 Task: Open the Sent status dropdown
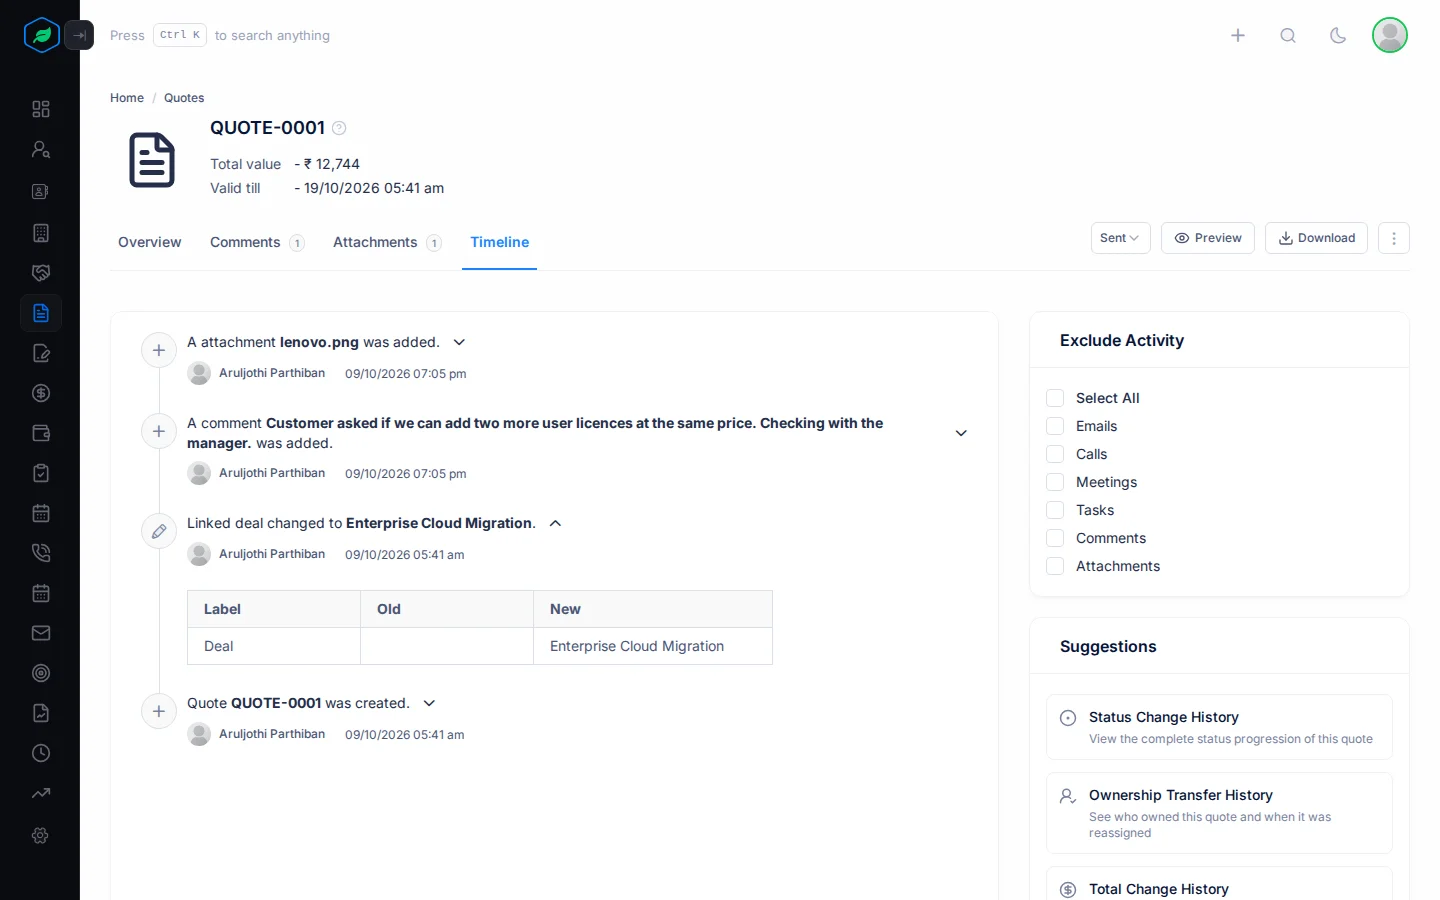click(1120, 238)
